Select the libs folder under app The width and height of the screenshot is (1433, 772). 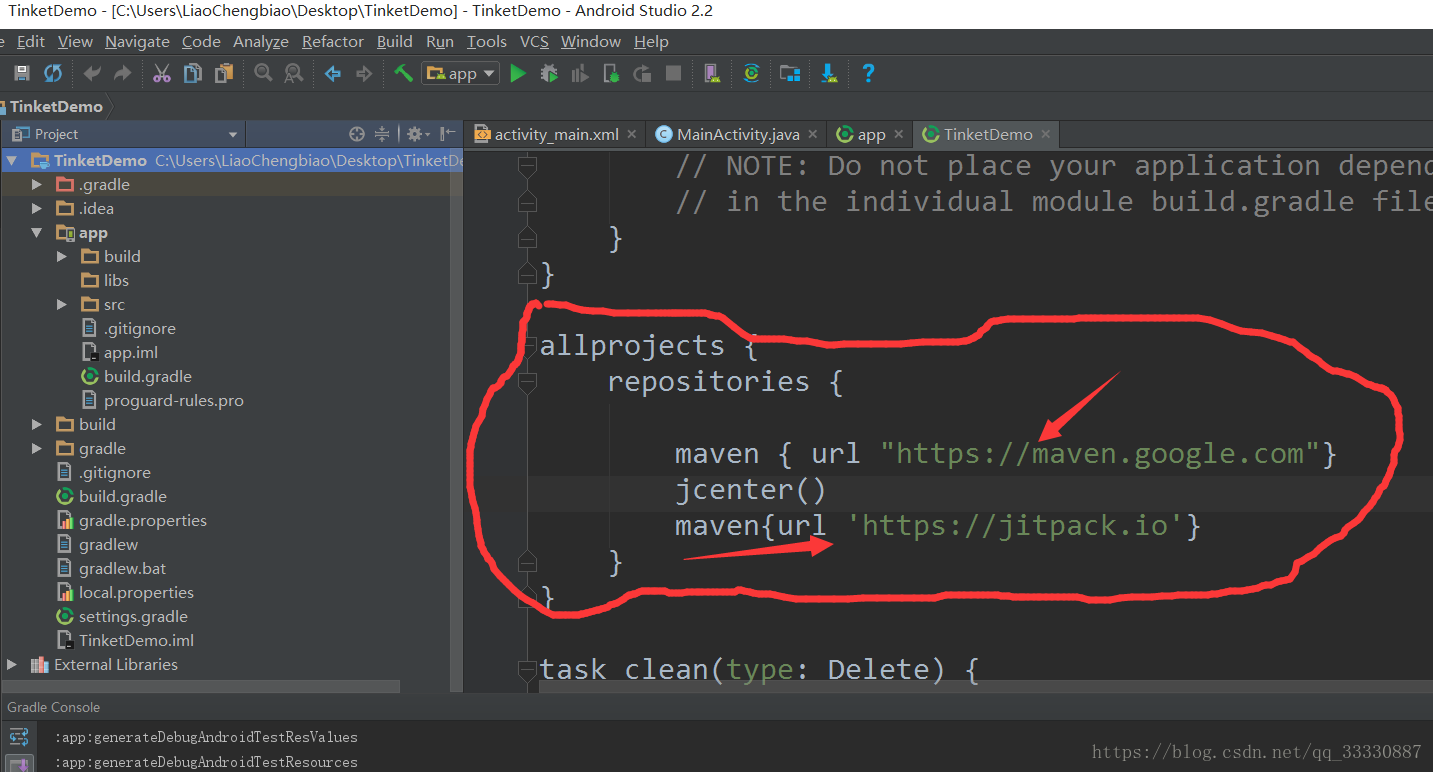(x=116, y=280)
